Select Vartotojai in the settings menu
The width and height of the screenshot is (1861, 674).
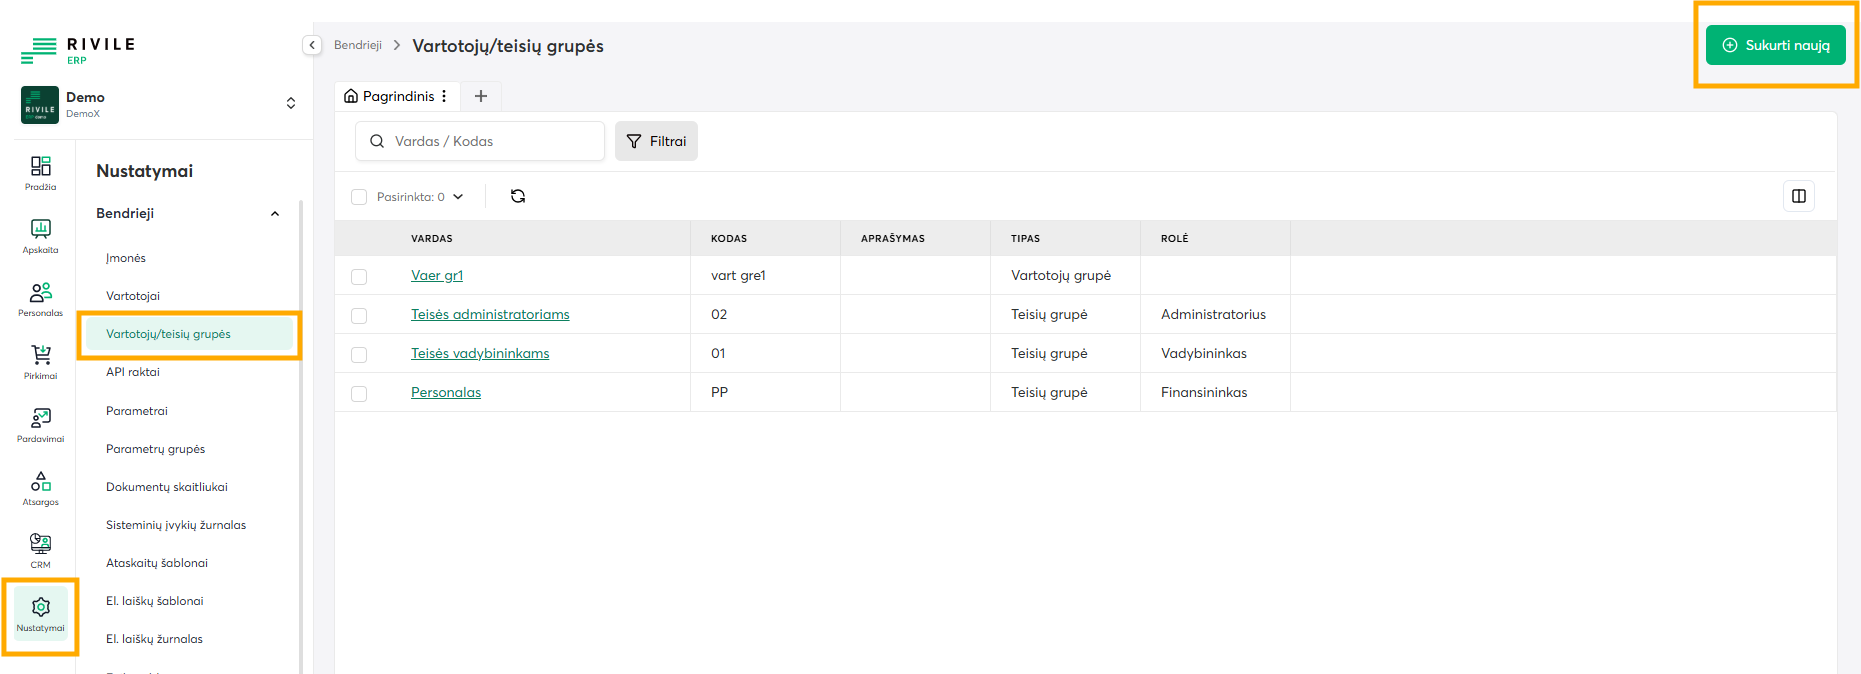click(133, 296)
